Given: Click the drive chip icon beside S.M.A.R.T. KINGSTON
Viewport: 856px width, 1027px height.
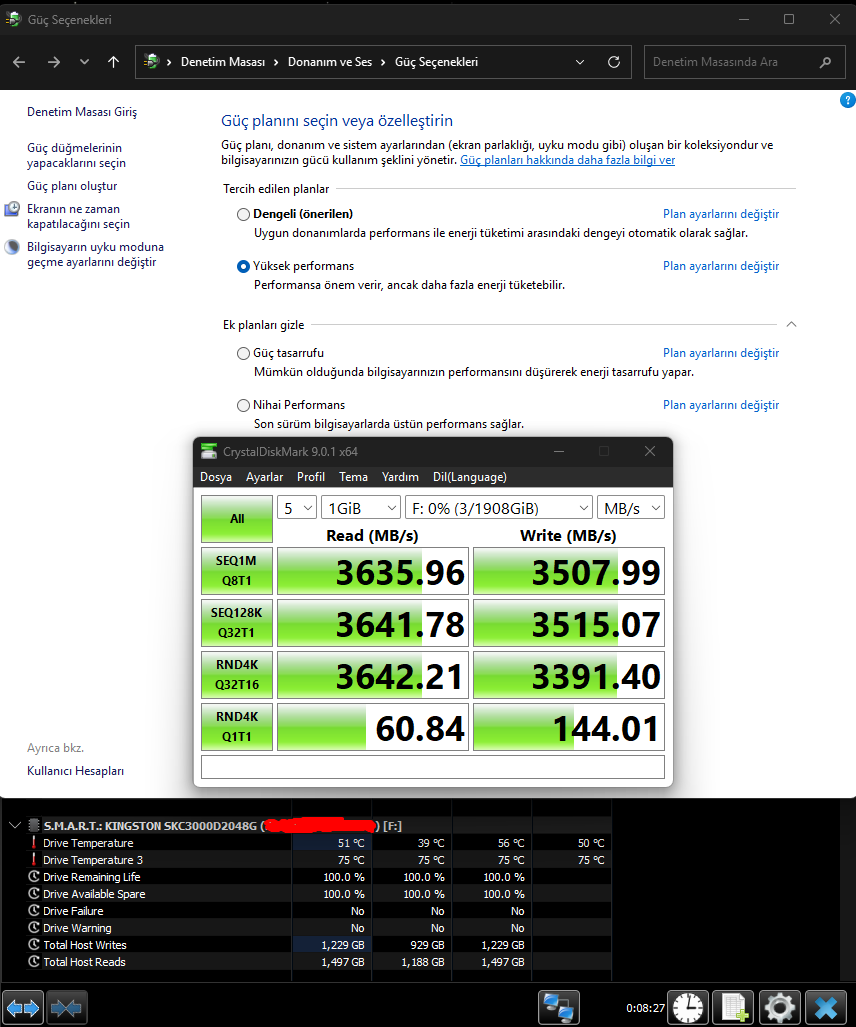Looking at the screenshot, I should pos(34,825).
